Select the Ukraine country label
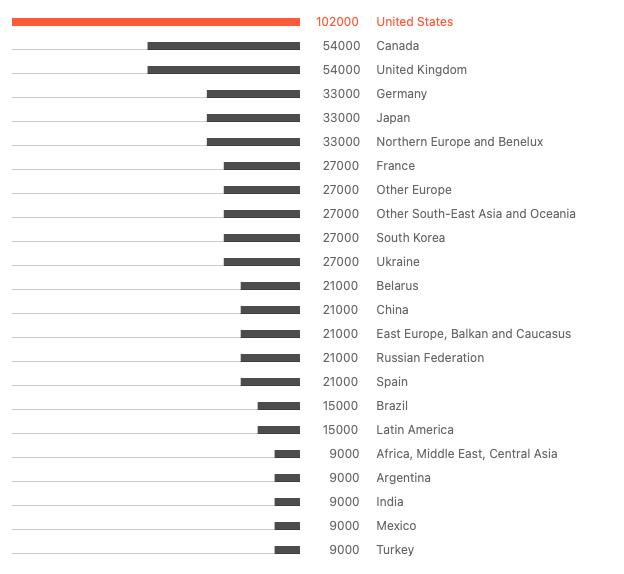 pyautogui.click(x=397, y=262)
